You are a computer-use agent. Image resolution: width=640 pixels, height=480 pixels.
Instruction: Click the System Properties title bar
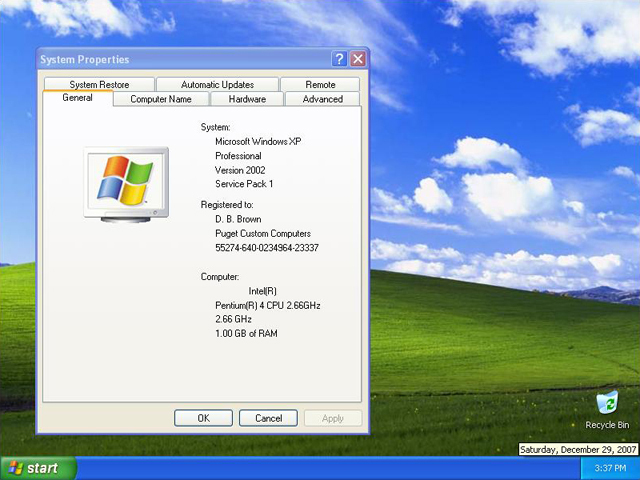[180, 60]
